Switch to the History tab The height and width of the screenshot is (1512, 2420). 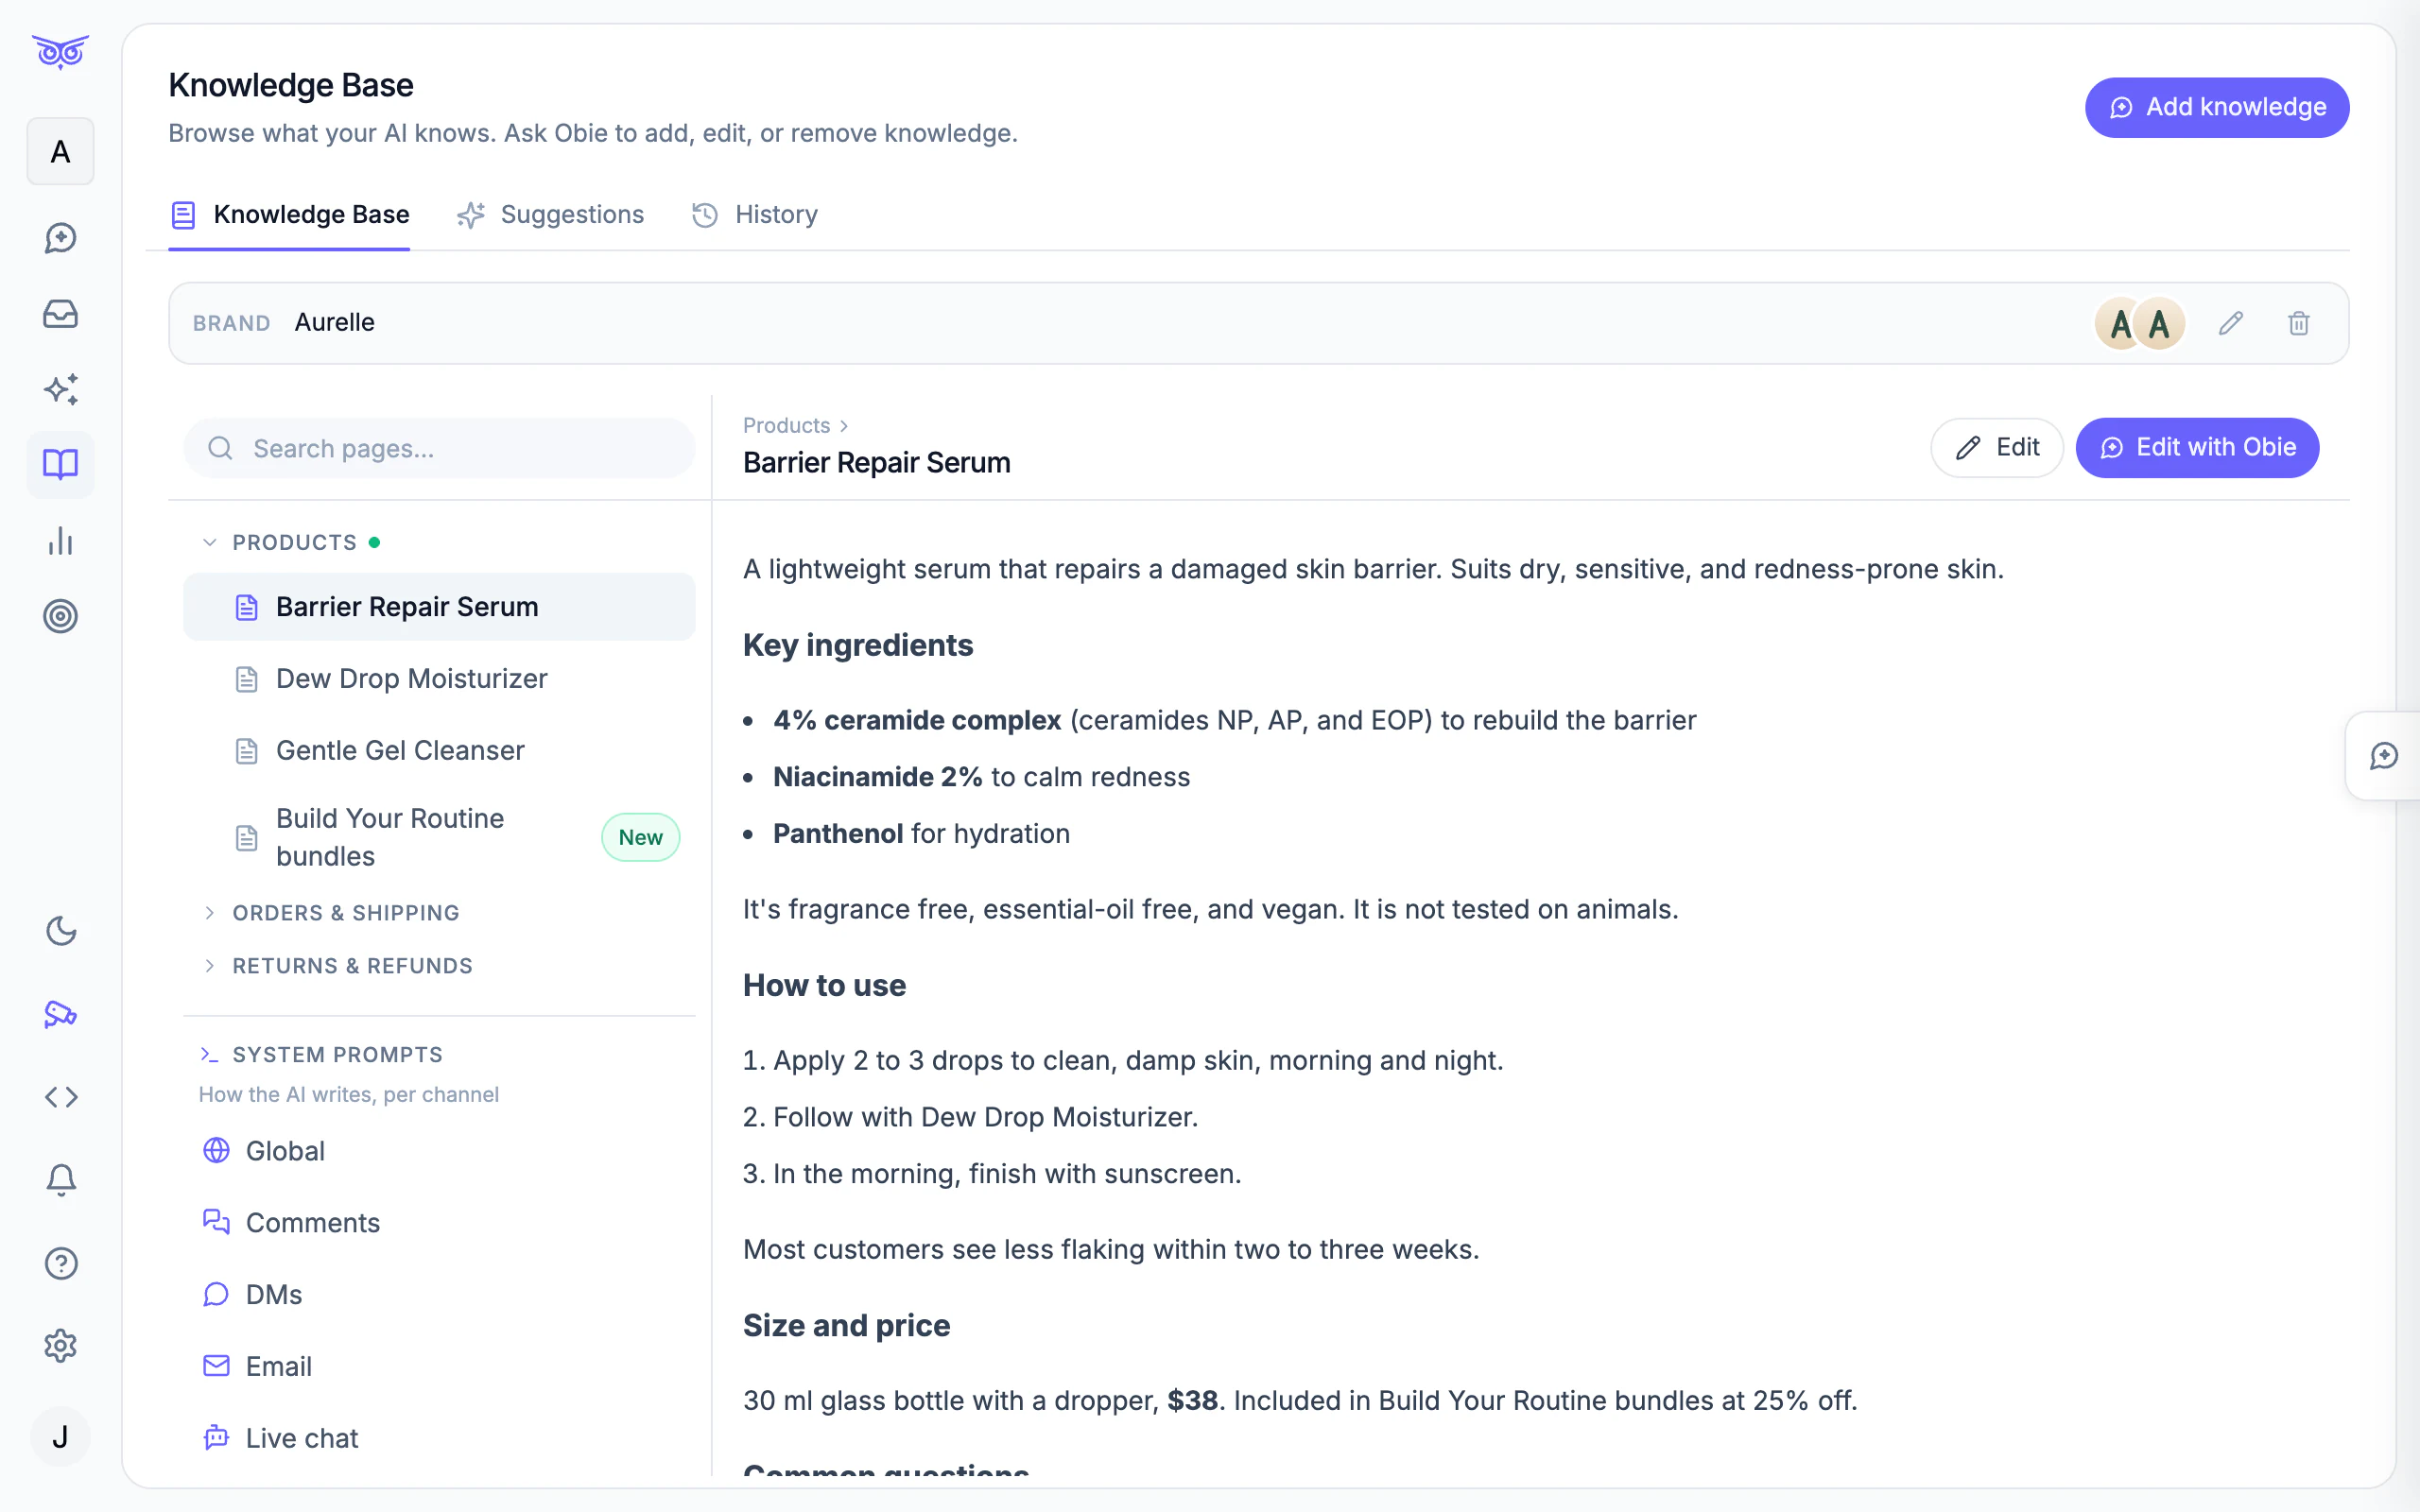point(755,215)
